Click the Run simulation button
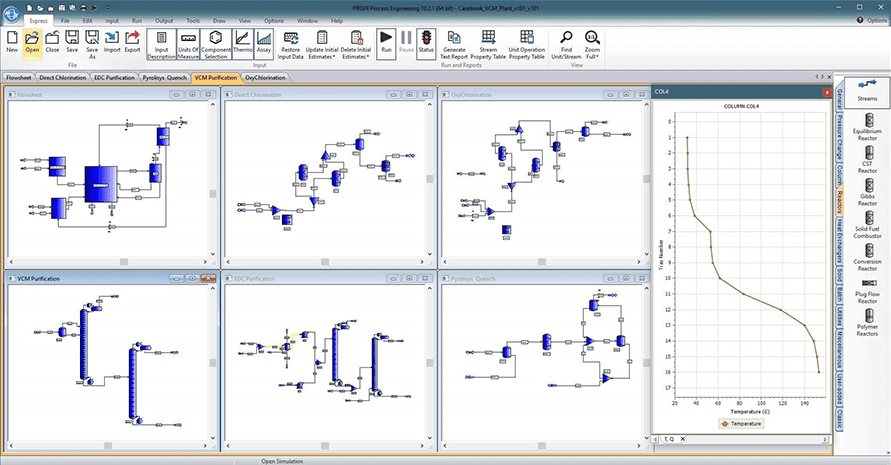The height and width of the screenshot is (465, 891). (386, 42)
